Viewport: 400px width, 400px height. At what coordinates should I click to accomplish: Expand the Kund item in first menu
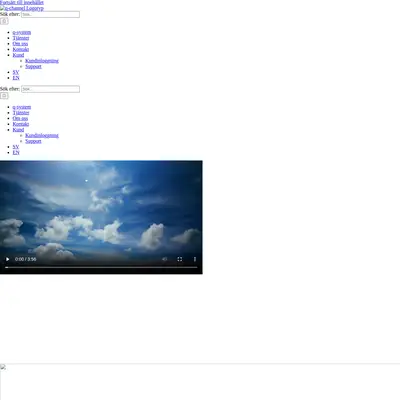coord(18,55)
